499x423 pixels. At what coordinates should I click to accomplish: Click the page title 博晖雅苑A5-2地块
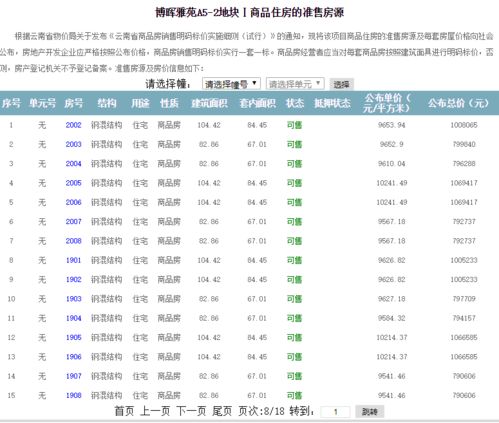(198, 13)
